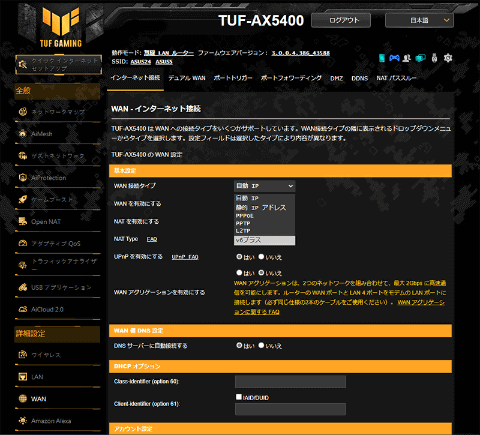This screenshot has height=435, width=480.
Task: Click the USB status icon
Action: (x=434, y=58)
